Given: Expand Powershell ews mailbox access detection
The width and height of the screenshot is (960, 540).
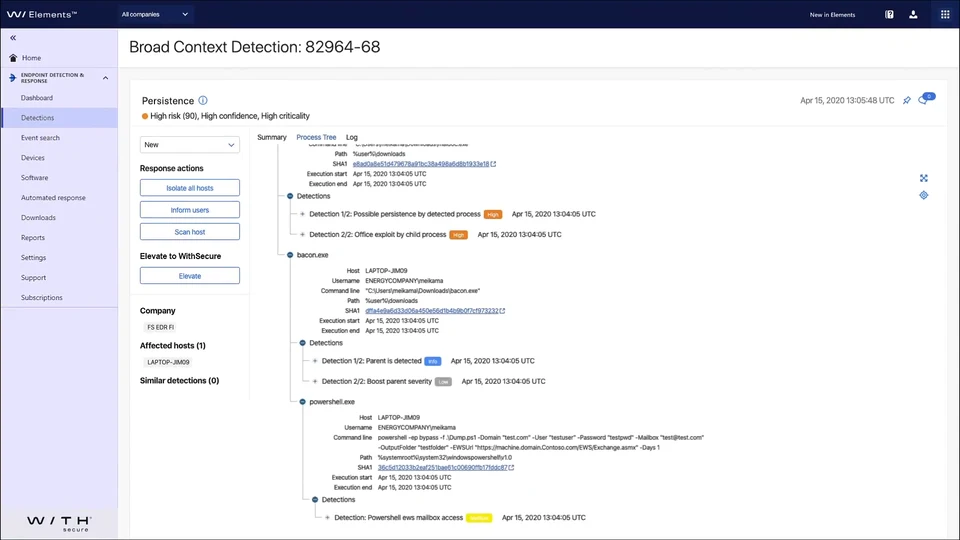Looking at the screenshot, I should click(x=328, y=518).
